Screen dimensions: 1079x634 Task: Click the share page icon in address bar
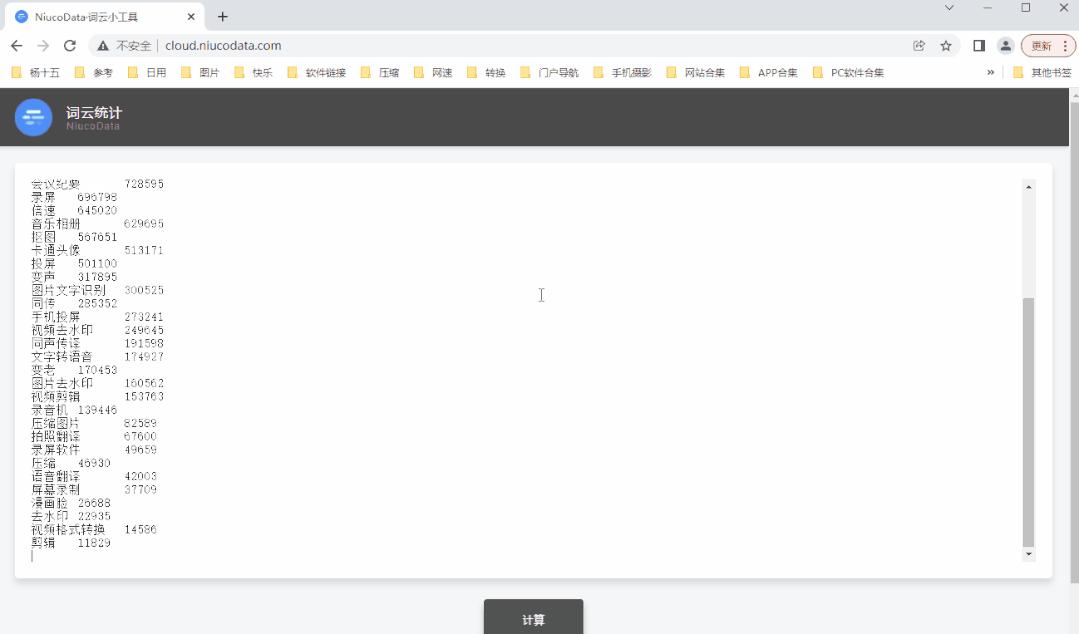(x=919, y=45)
